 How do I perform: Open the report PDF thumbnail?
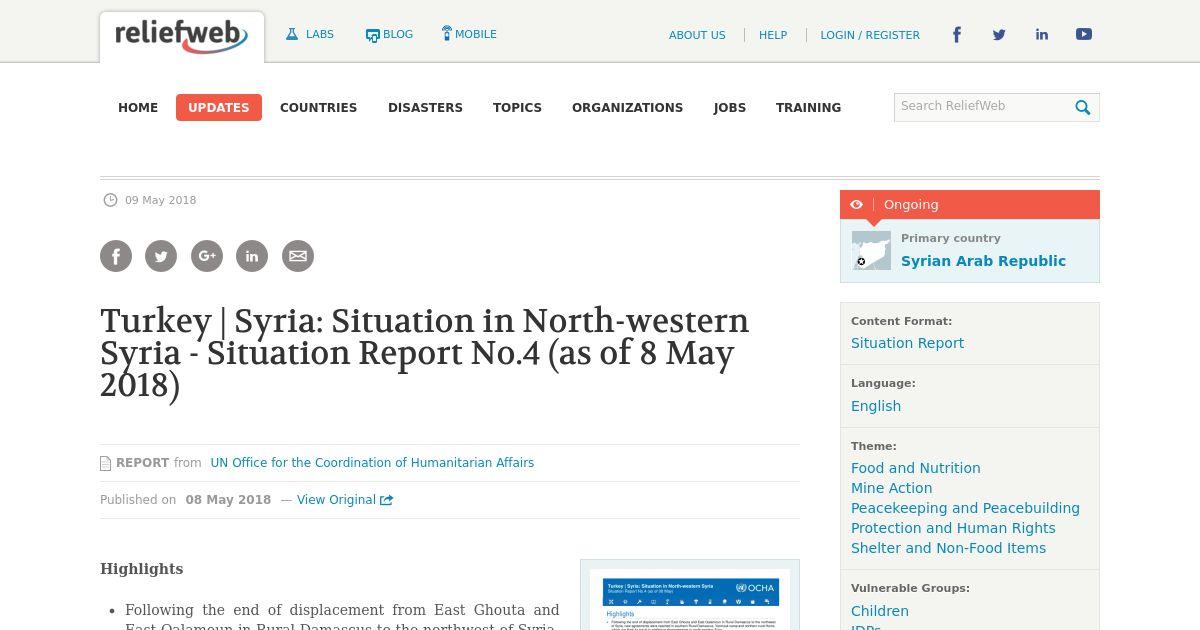[x=690, y=597]
